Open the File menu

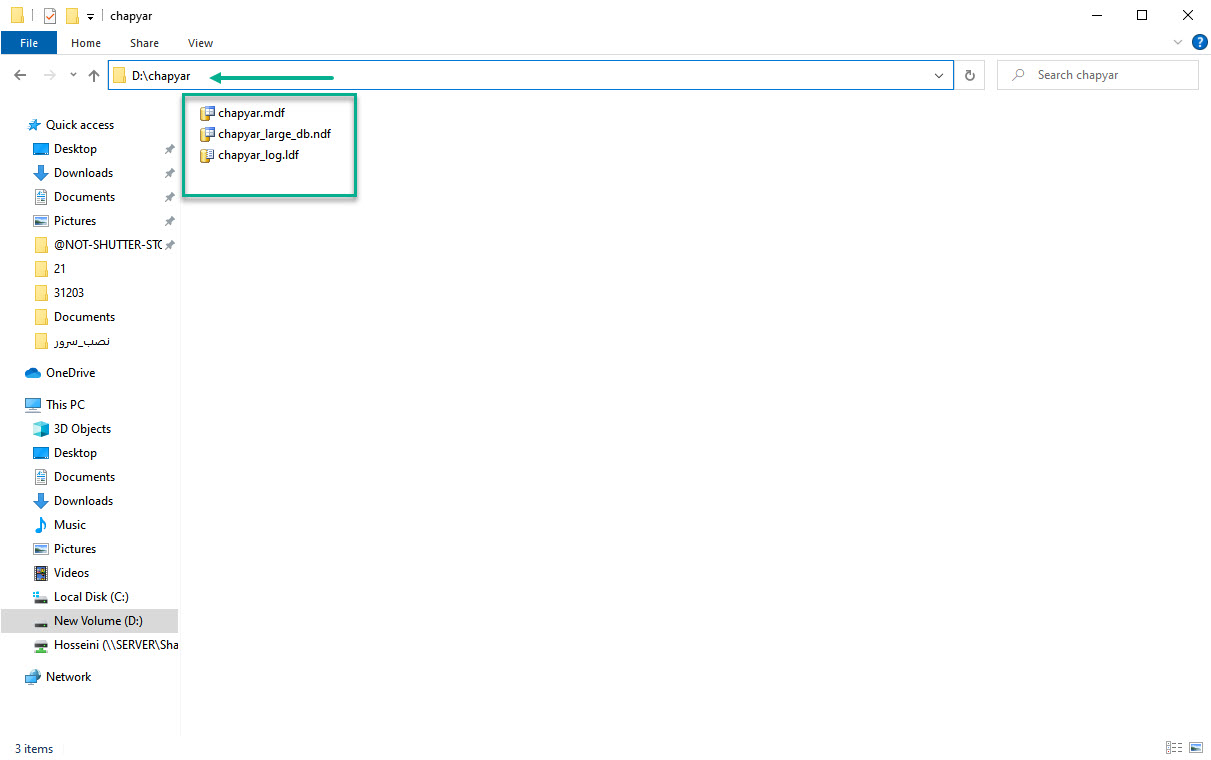(29, 43)
